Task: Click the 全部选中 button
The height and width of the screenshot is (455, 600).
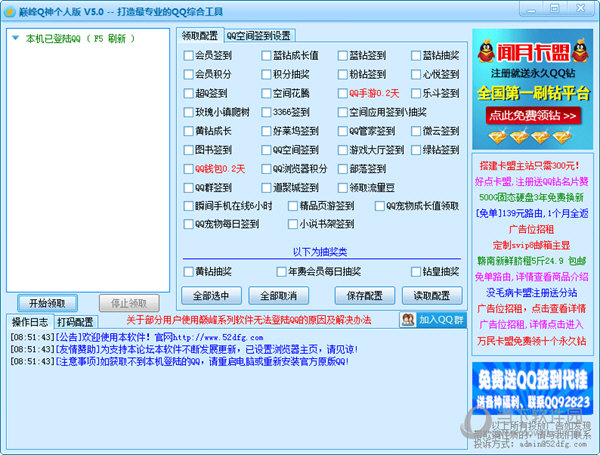Action: pos(211,295)
